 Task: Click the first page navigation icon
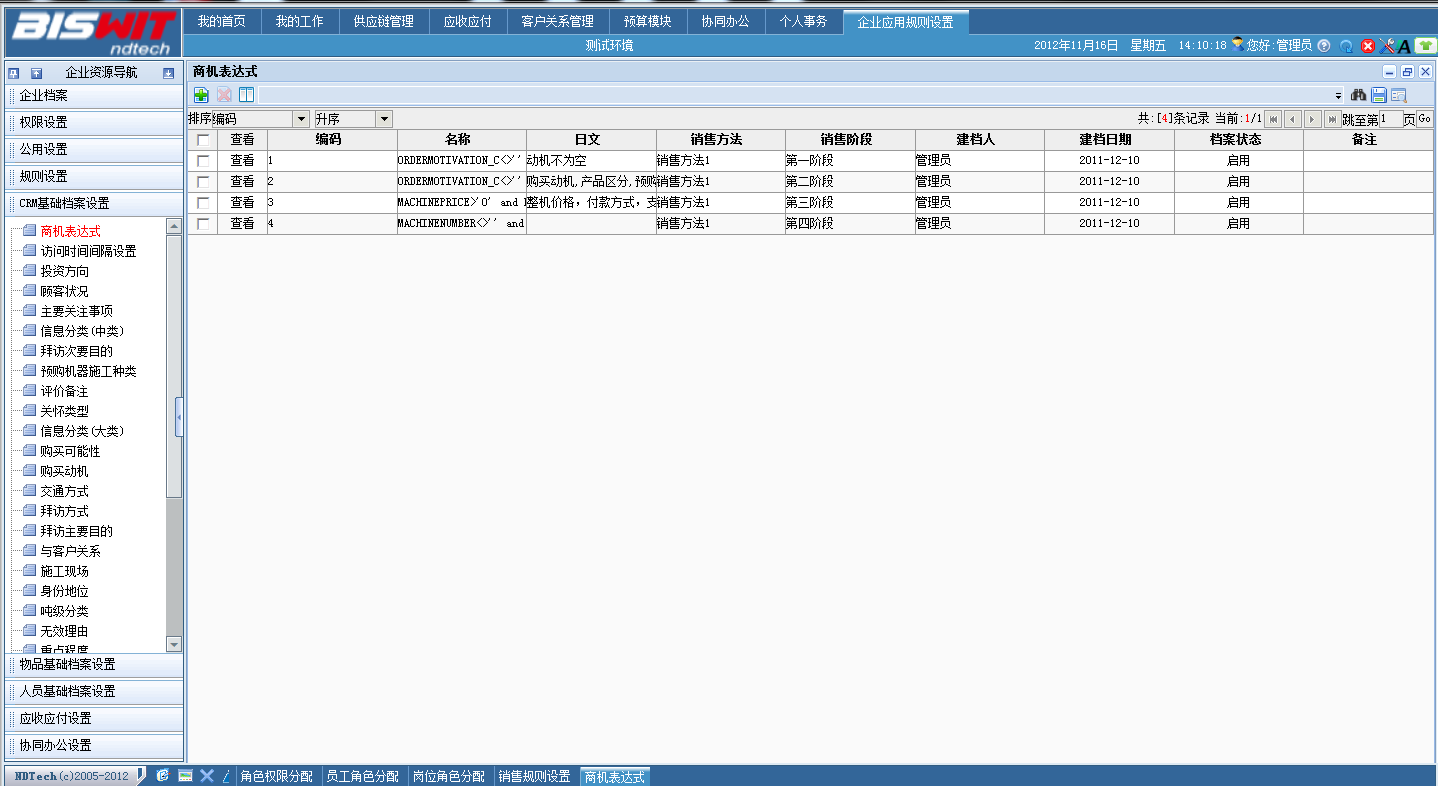pyautogui.click(x=1273, y=119)
